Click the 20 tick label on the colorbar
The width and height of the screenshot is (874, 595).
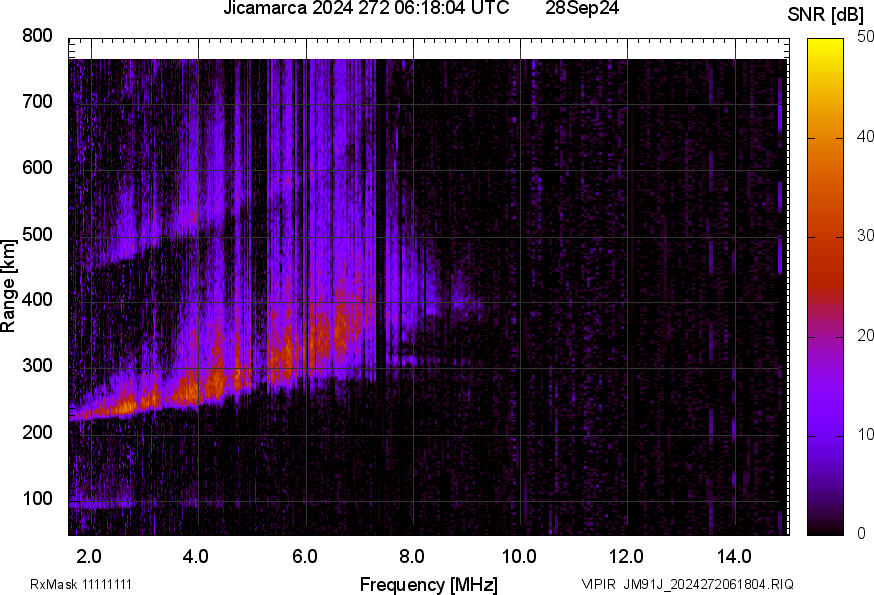tap(865, 336)
